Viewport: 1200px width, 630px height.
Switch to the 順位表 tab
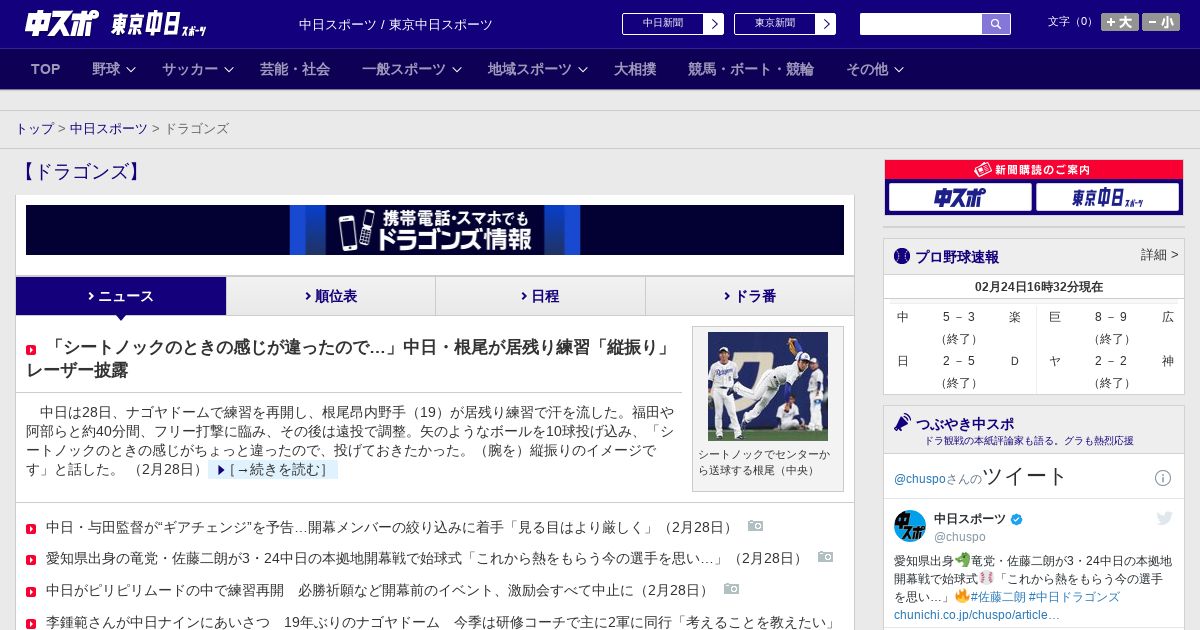point(331,296)
